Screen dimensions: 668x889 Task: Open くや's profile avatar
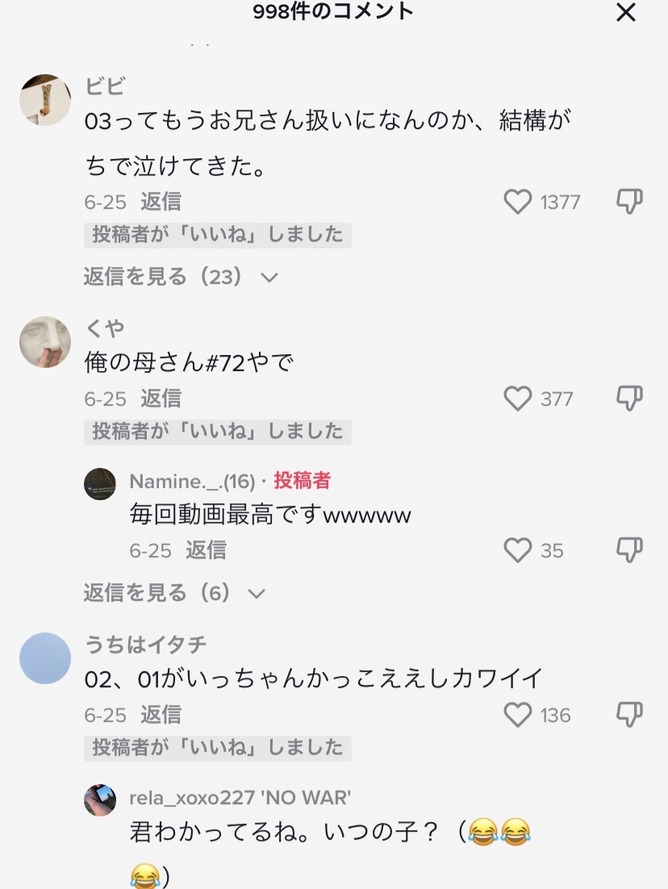pyautogui.click(x=45, y=342)
